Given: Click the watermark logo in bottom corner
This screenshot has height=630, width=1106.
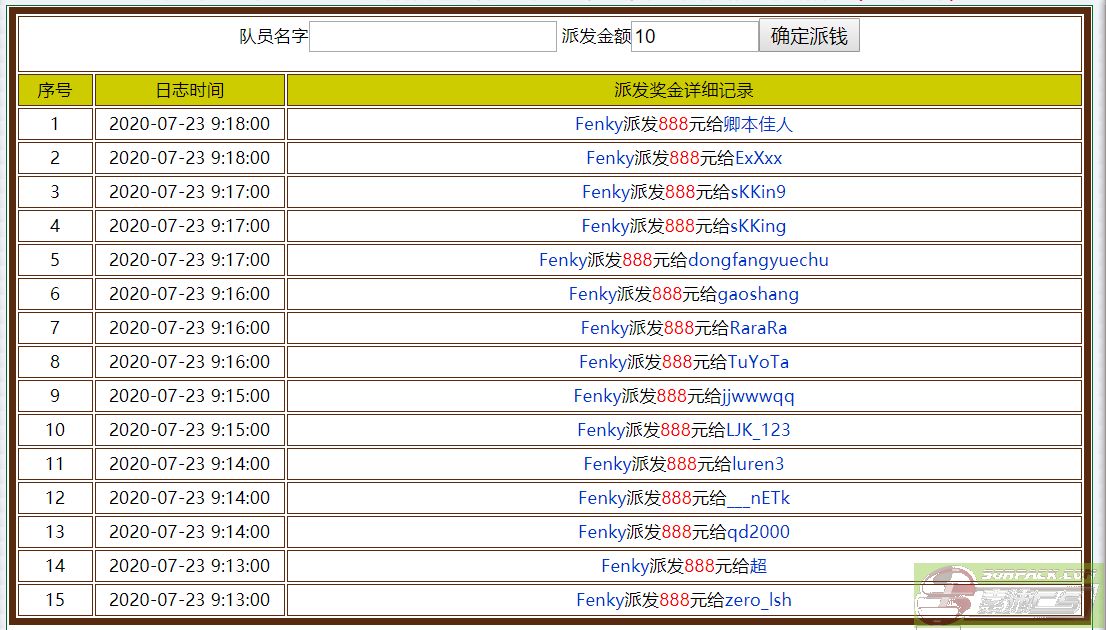Looking at the screenshot, I should 1008,596.
